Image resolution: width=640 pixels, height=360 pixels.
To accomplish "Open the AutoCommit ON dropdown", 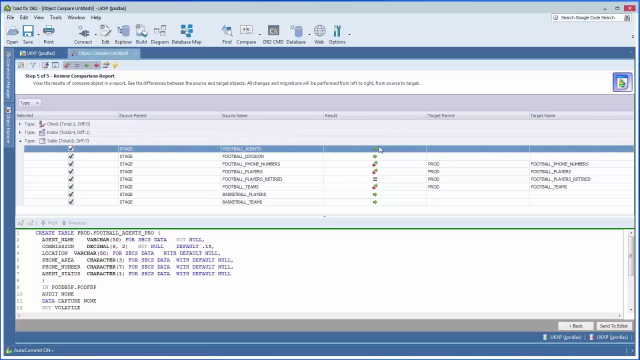I will pyautogui.click(x=33, y=350).
